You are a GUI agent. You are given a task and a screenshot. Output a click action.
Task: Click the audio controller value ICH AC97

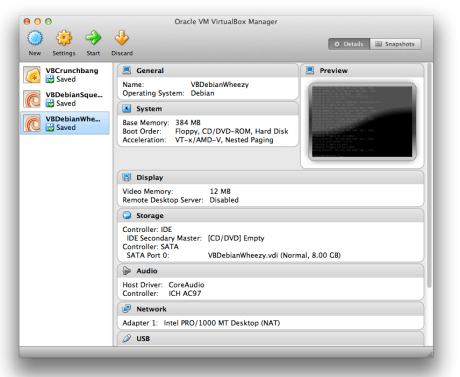185,294
